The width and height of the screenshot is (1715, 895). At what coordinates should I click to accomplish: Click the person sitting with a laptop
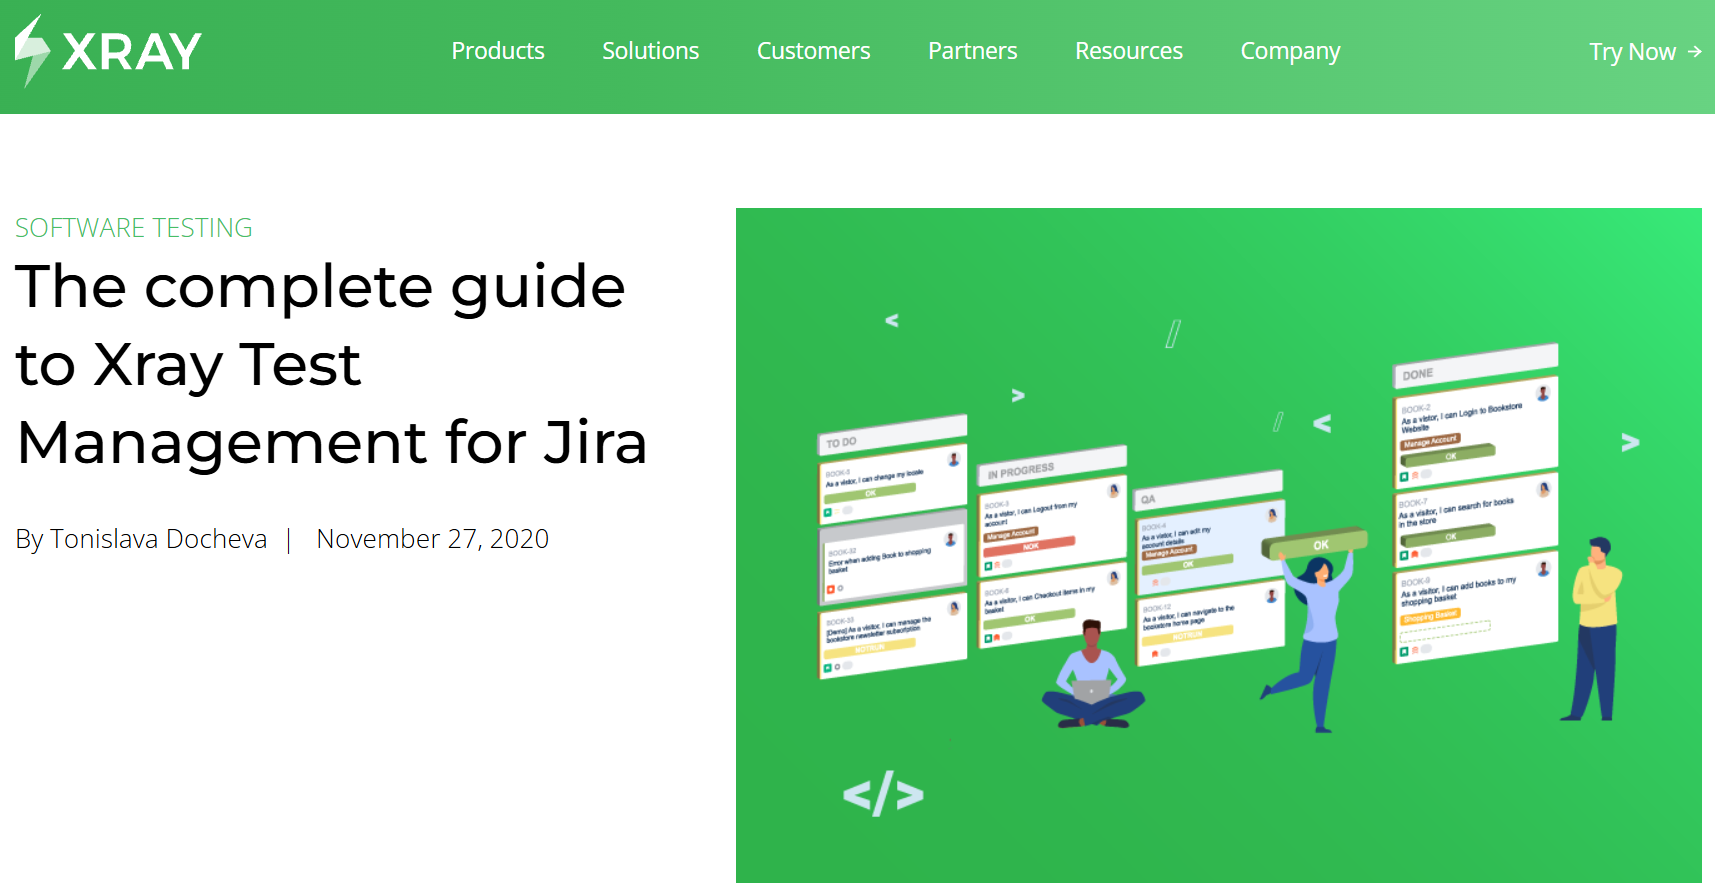tap(1092, 680)
